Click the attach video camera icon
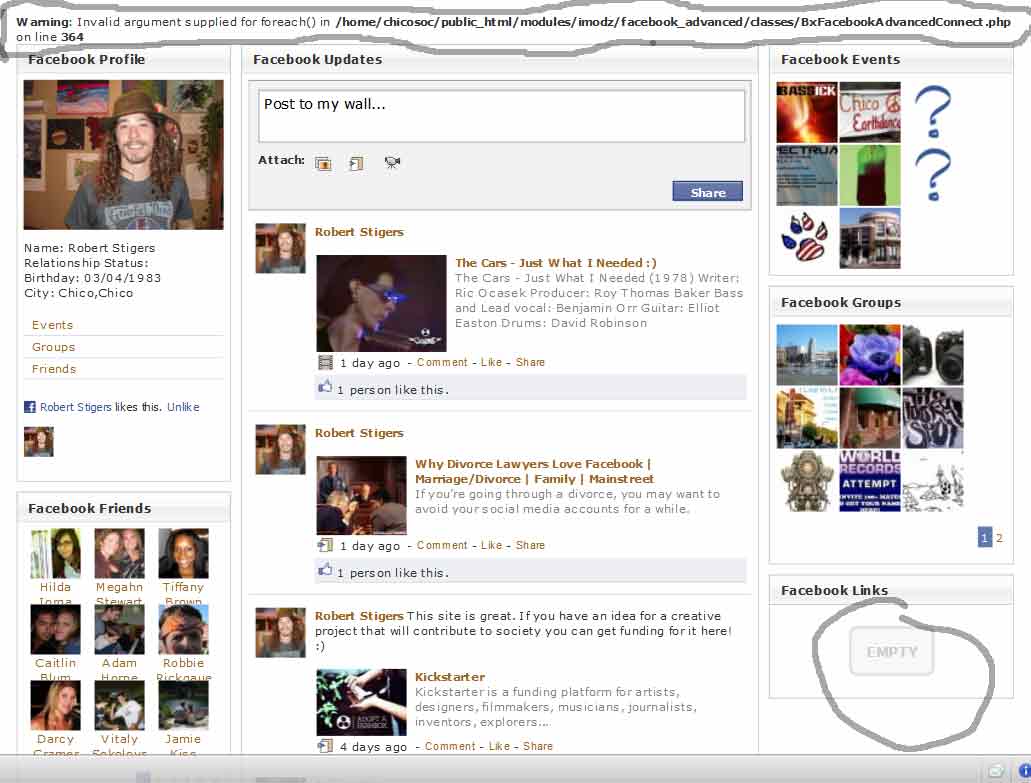1031x783 pixels. pyautogui.click(x=392, y=163)
